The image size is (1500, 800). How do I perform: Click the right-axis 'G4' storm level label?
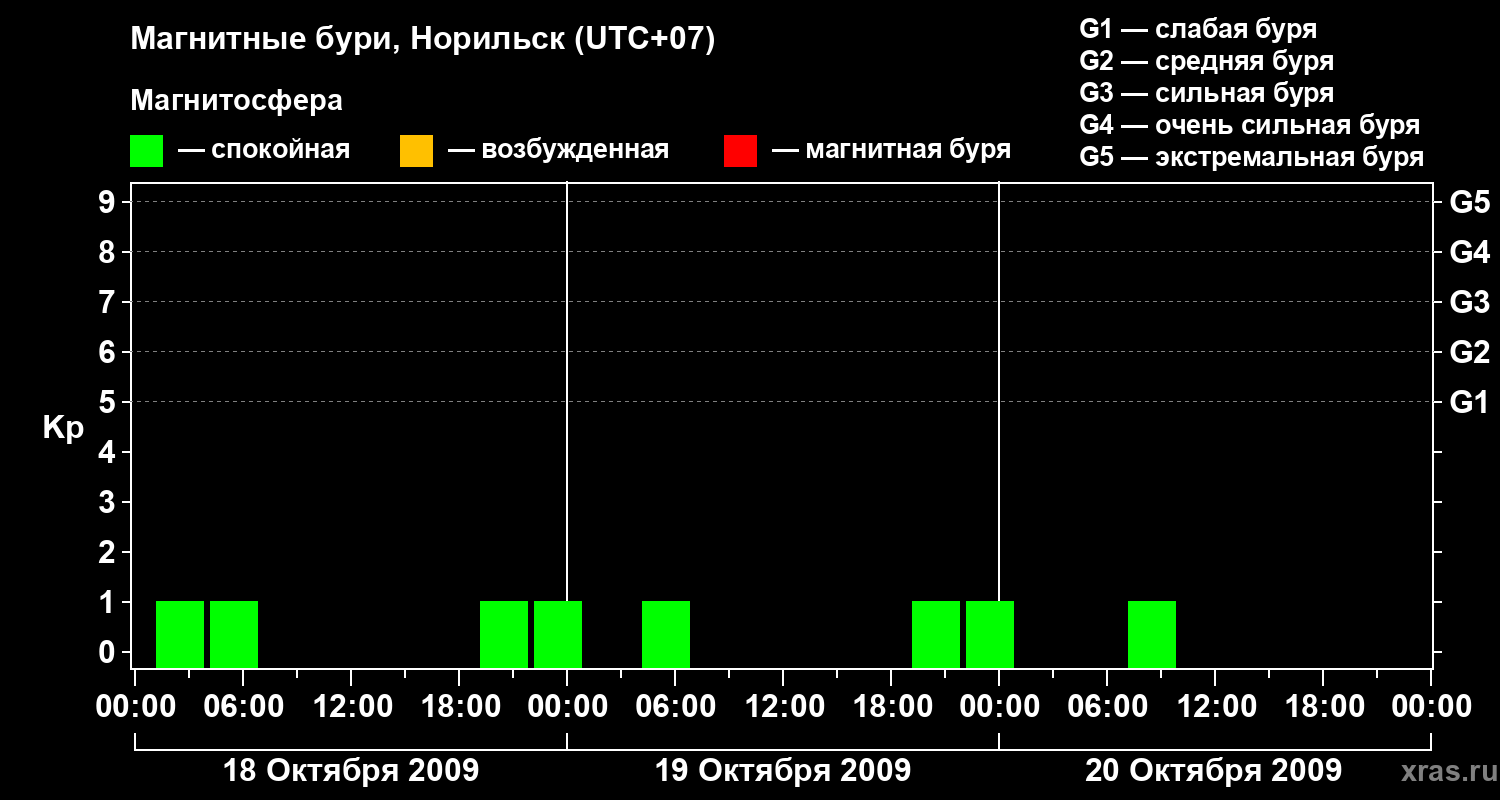click(1470, 252)
